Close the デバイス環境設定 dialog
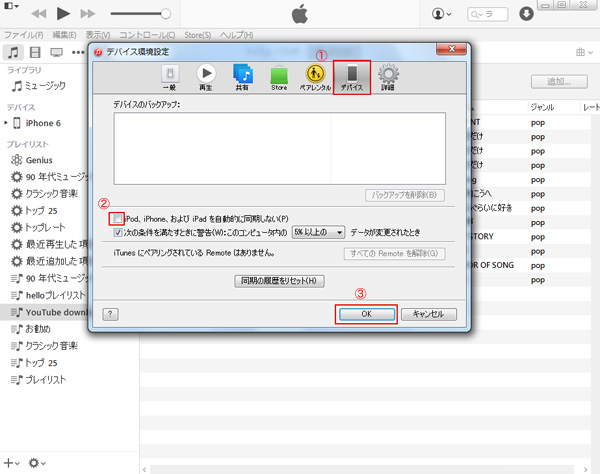This screenshot has height=474, width=600. [x=452, y=49]
